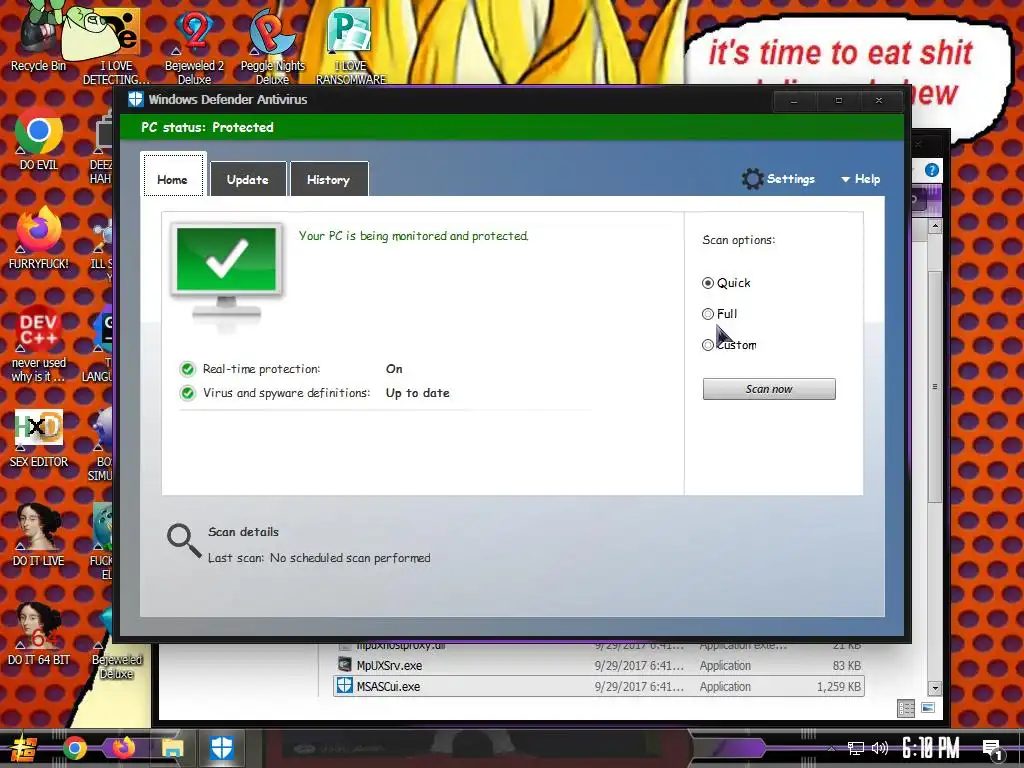The height and width of the screenshot is (768, 1024).
Task: Switch to Windows Defender taskbar button
Action: click(x=222, y=748)
